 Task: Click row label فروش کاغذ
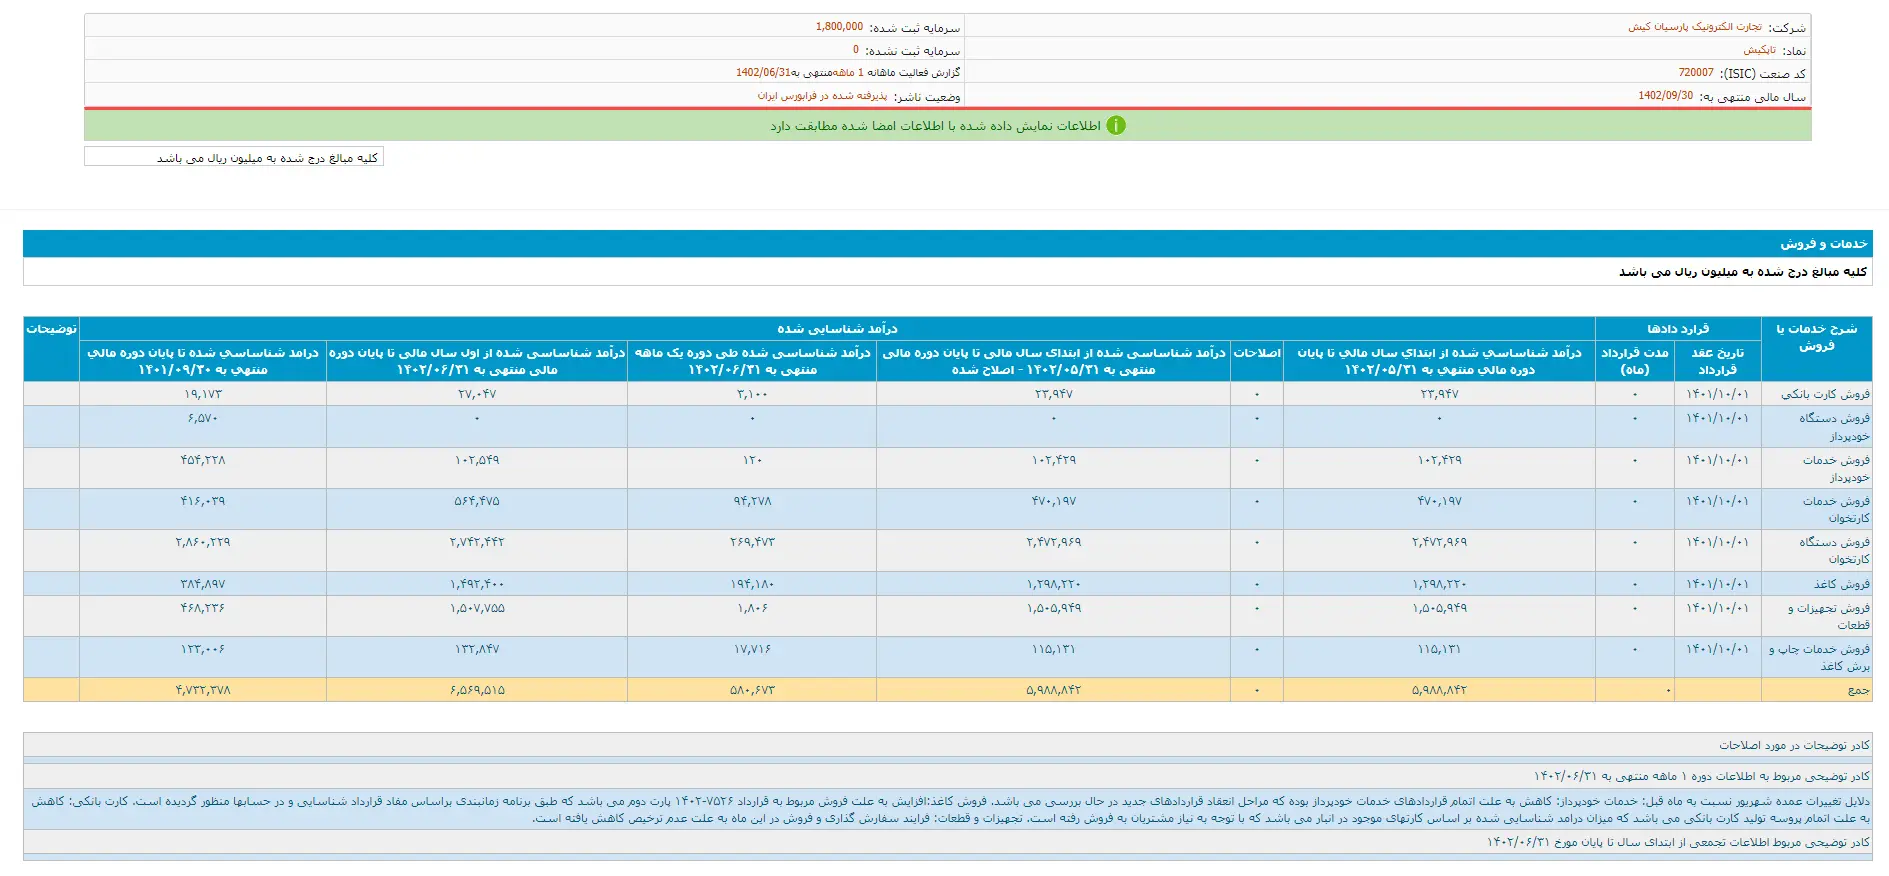pyautogui.click(x=1841, y=584)
